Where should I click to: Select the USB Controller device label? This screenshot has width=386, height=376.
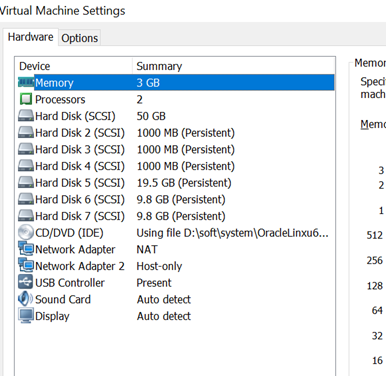click(x=70, y=283)
